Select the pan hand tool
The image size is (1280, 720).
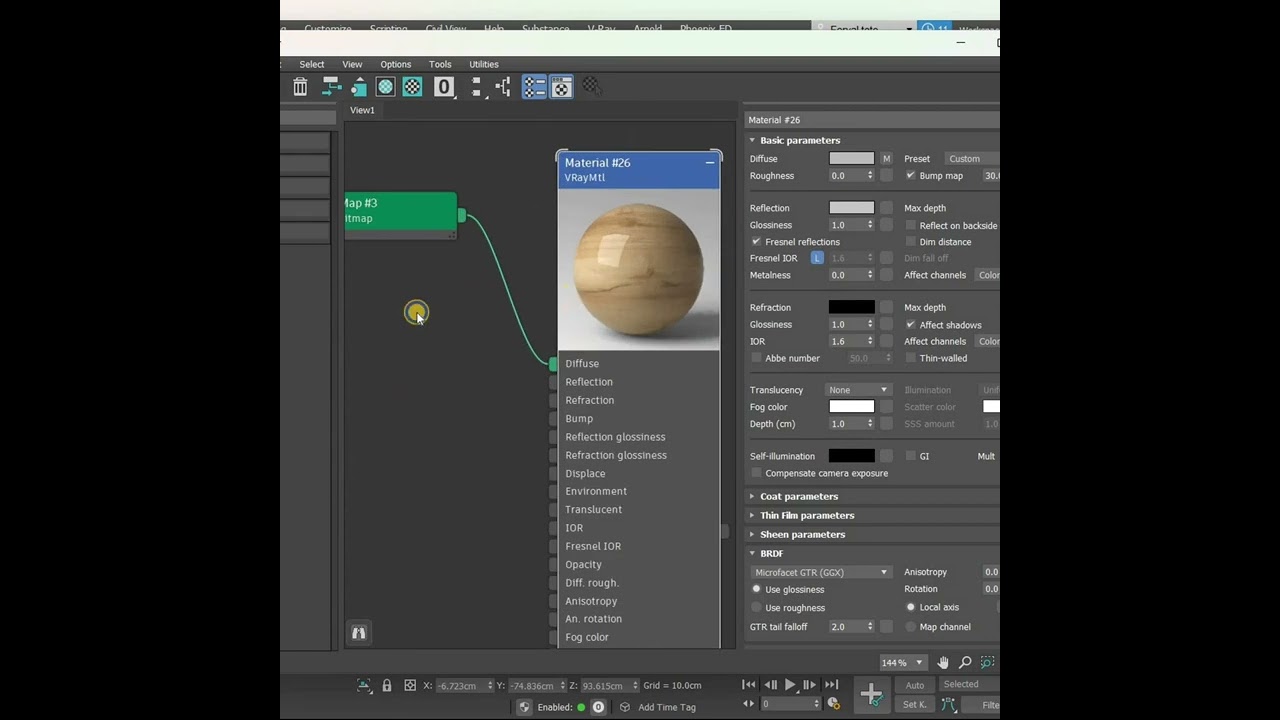pos(943,662)
